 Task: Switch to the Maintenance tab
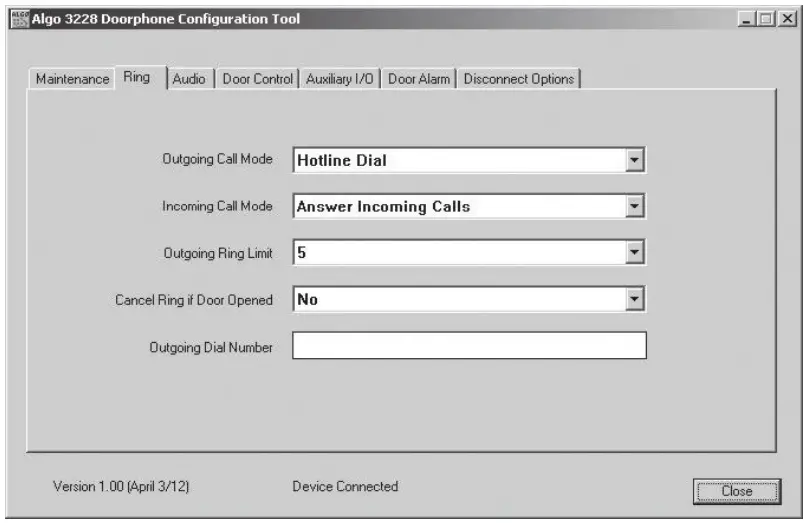point(72,79)
